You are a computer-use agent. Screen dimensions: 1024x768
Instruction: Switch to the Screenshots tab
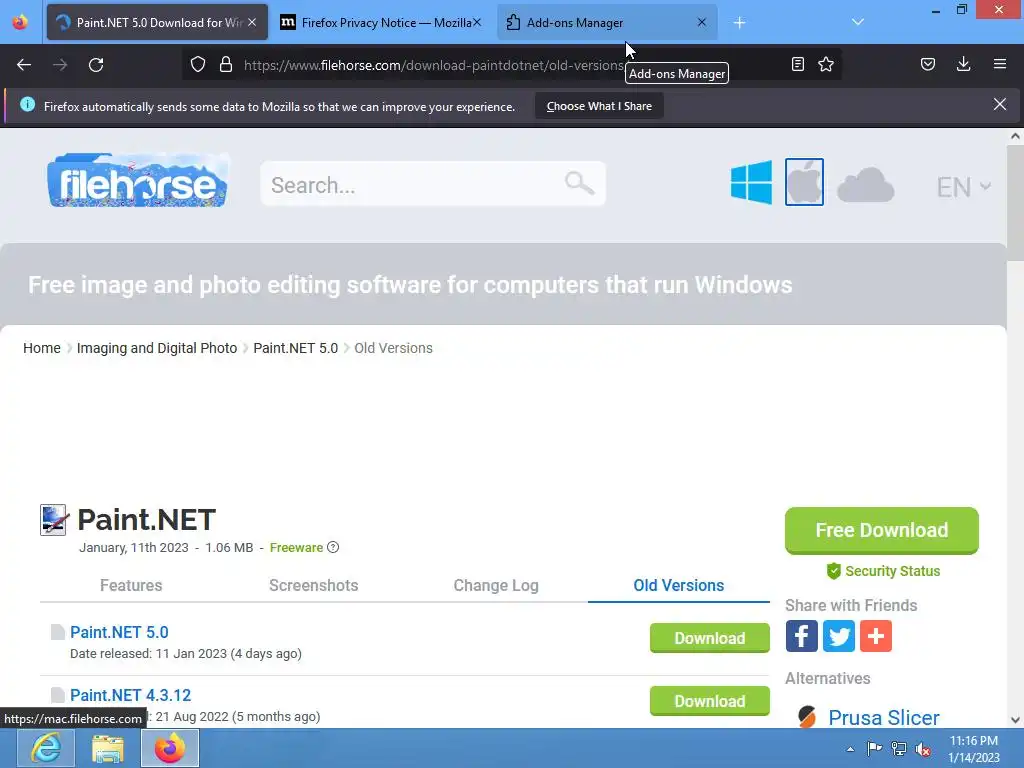[313, 585]
